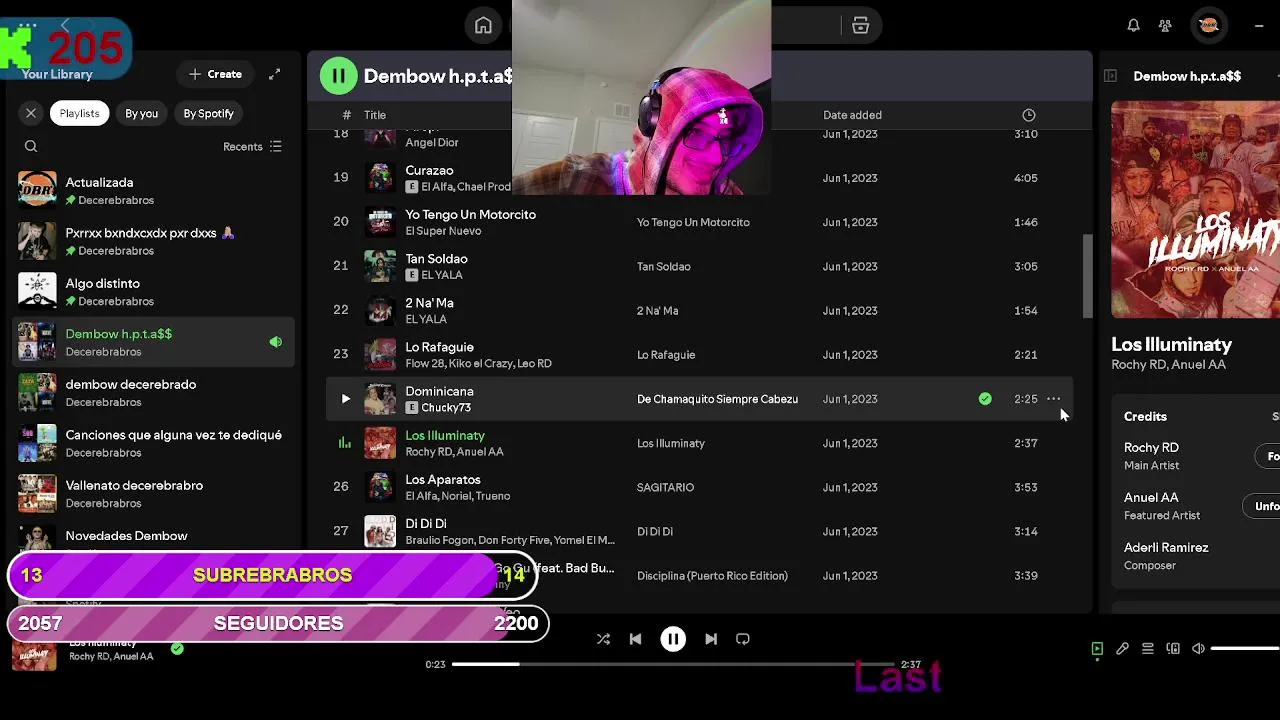This screenshot has height=720, width=1280.
Task: Open De Chamaquito Siempre Cabezu album link
Action: (x=717, y=399)
